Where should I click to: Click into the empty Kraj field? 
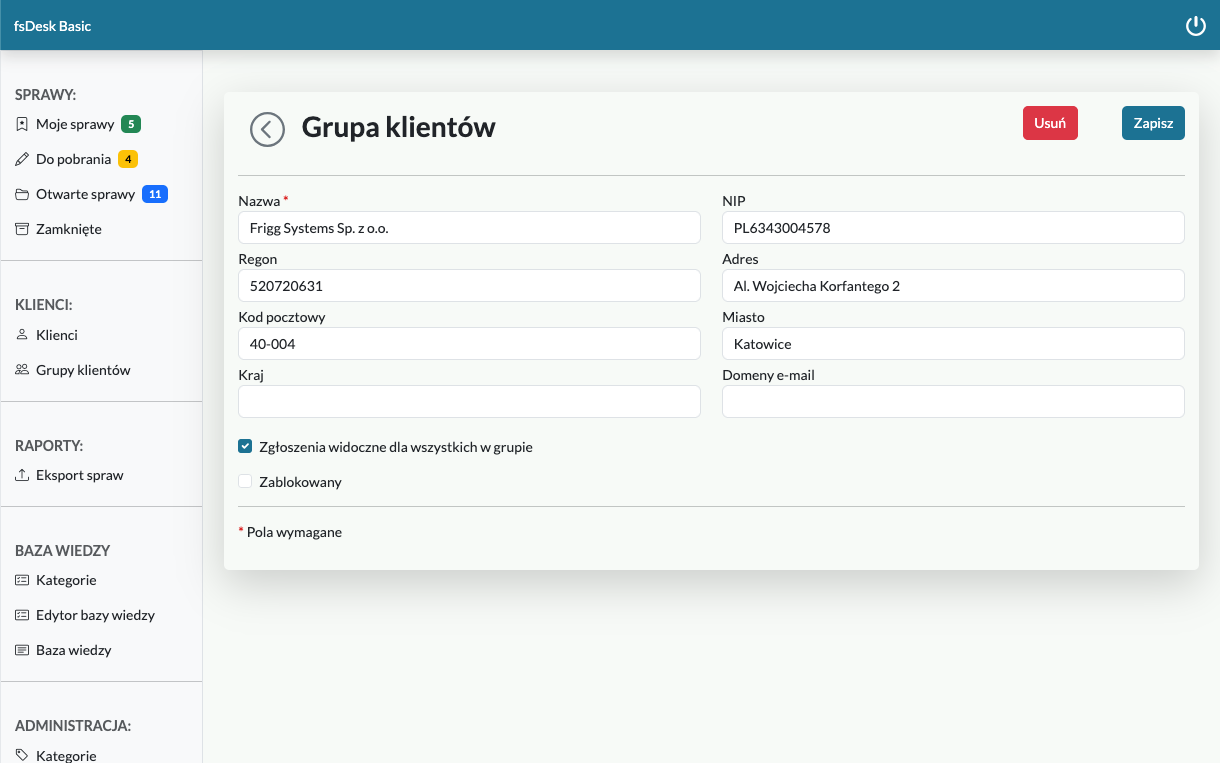pos(469,402)
